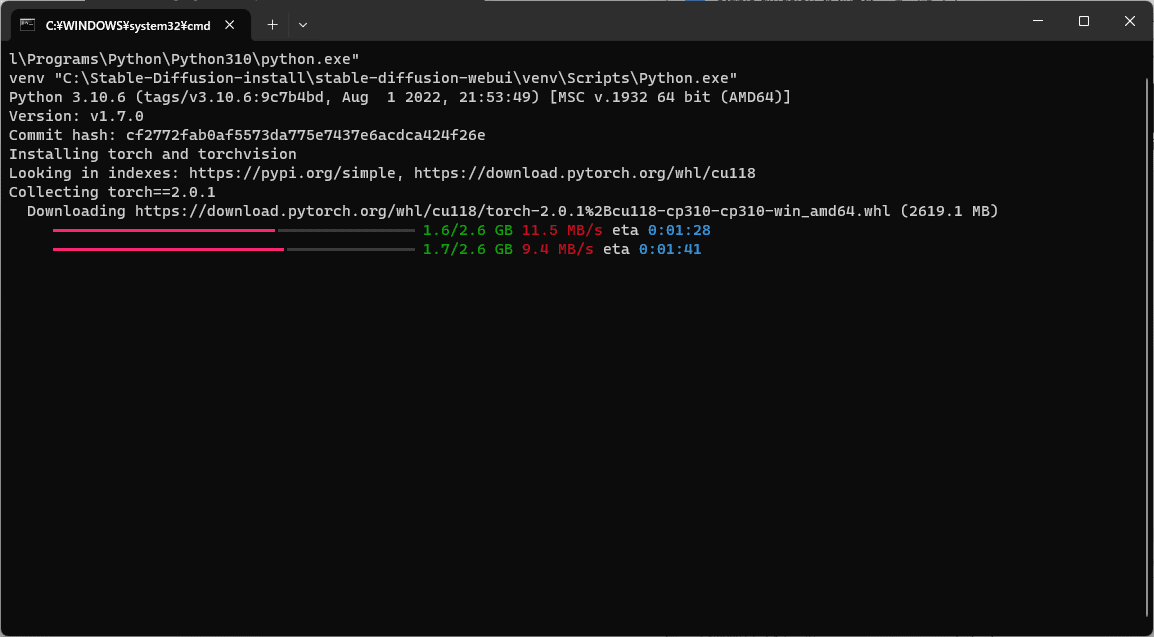1154x637 pixels.
Task: Click the cmd icon in the tab
Action: [x=28, y=24]
